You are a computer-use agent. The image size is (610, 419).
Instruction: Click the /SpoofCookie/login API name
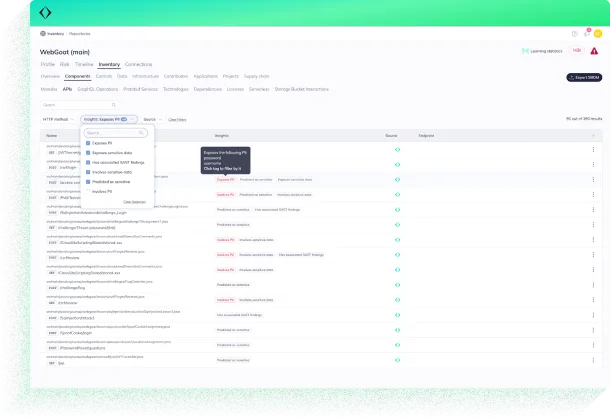(76, 333)
